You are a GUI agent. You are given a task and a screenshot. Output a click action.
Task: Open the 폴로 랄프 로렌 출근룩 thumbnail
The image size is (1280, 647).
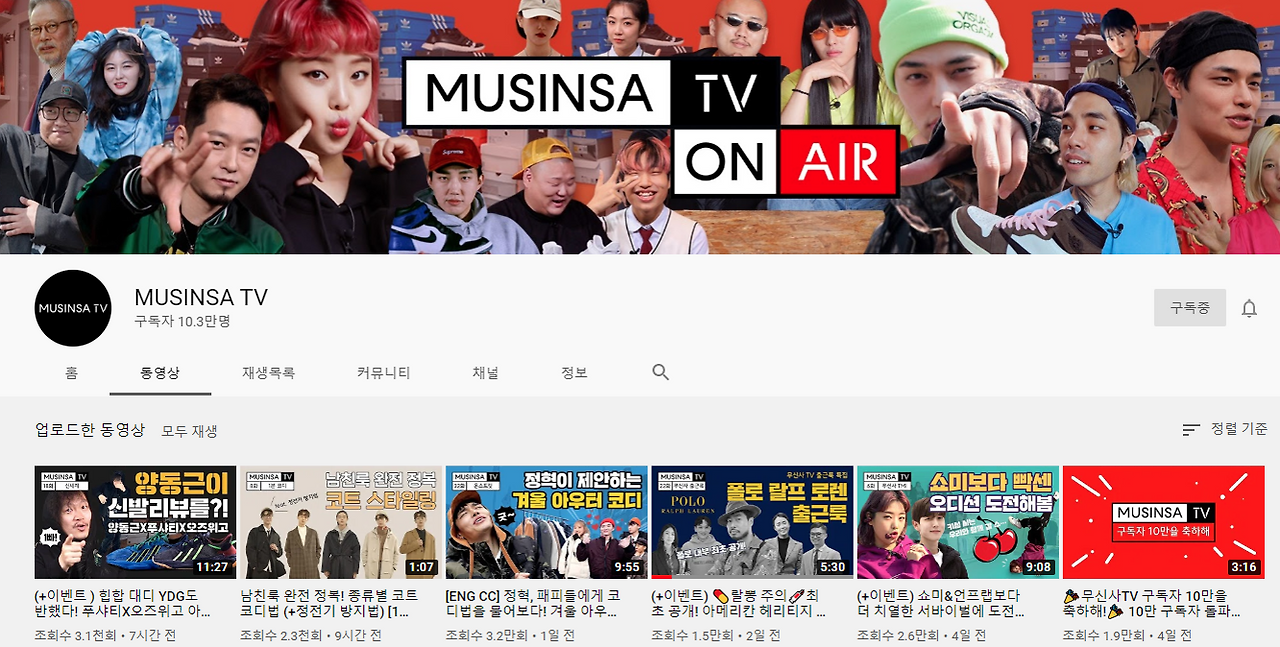tap(752, 522)
